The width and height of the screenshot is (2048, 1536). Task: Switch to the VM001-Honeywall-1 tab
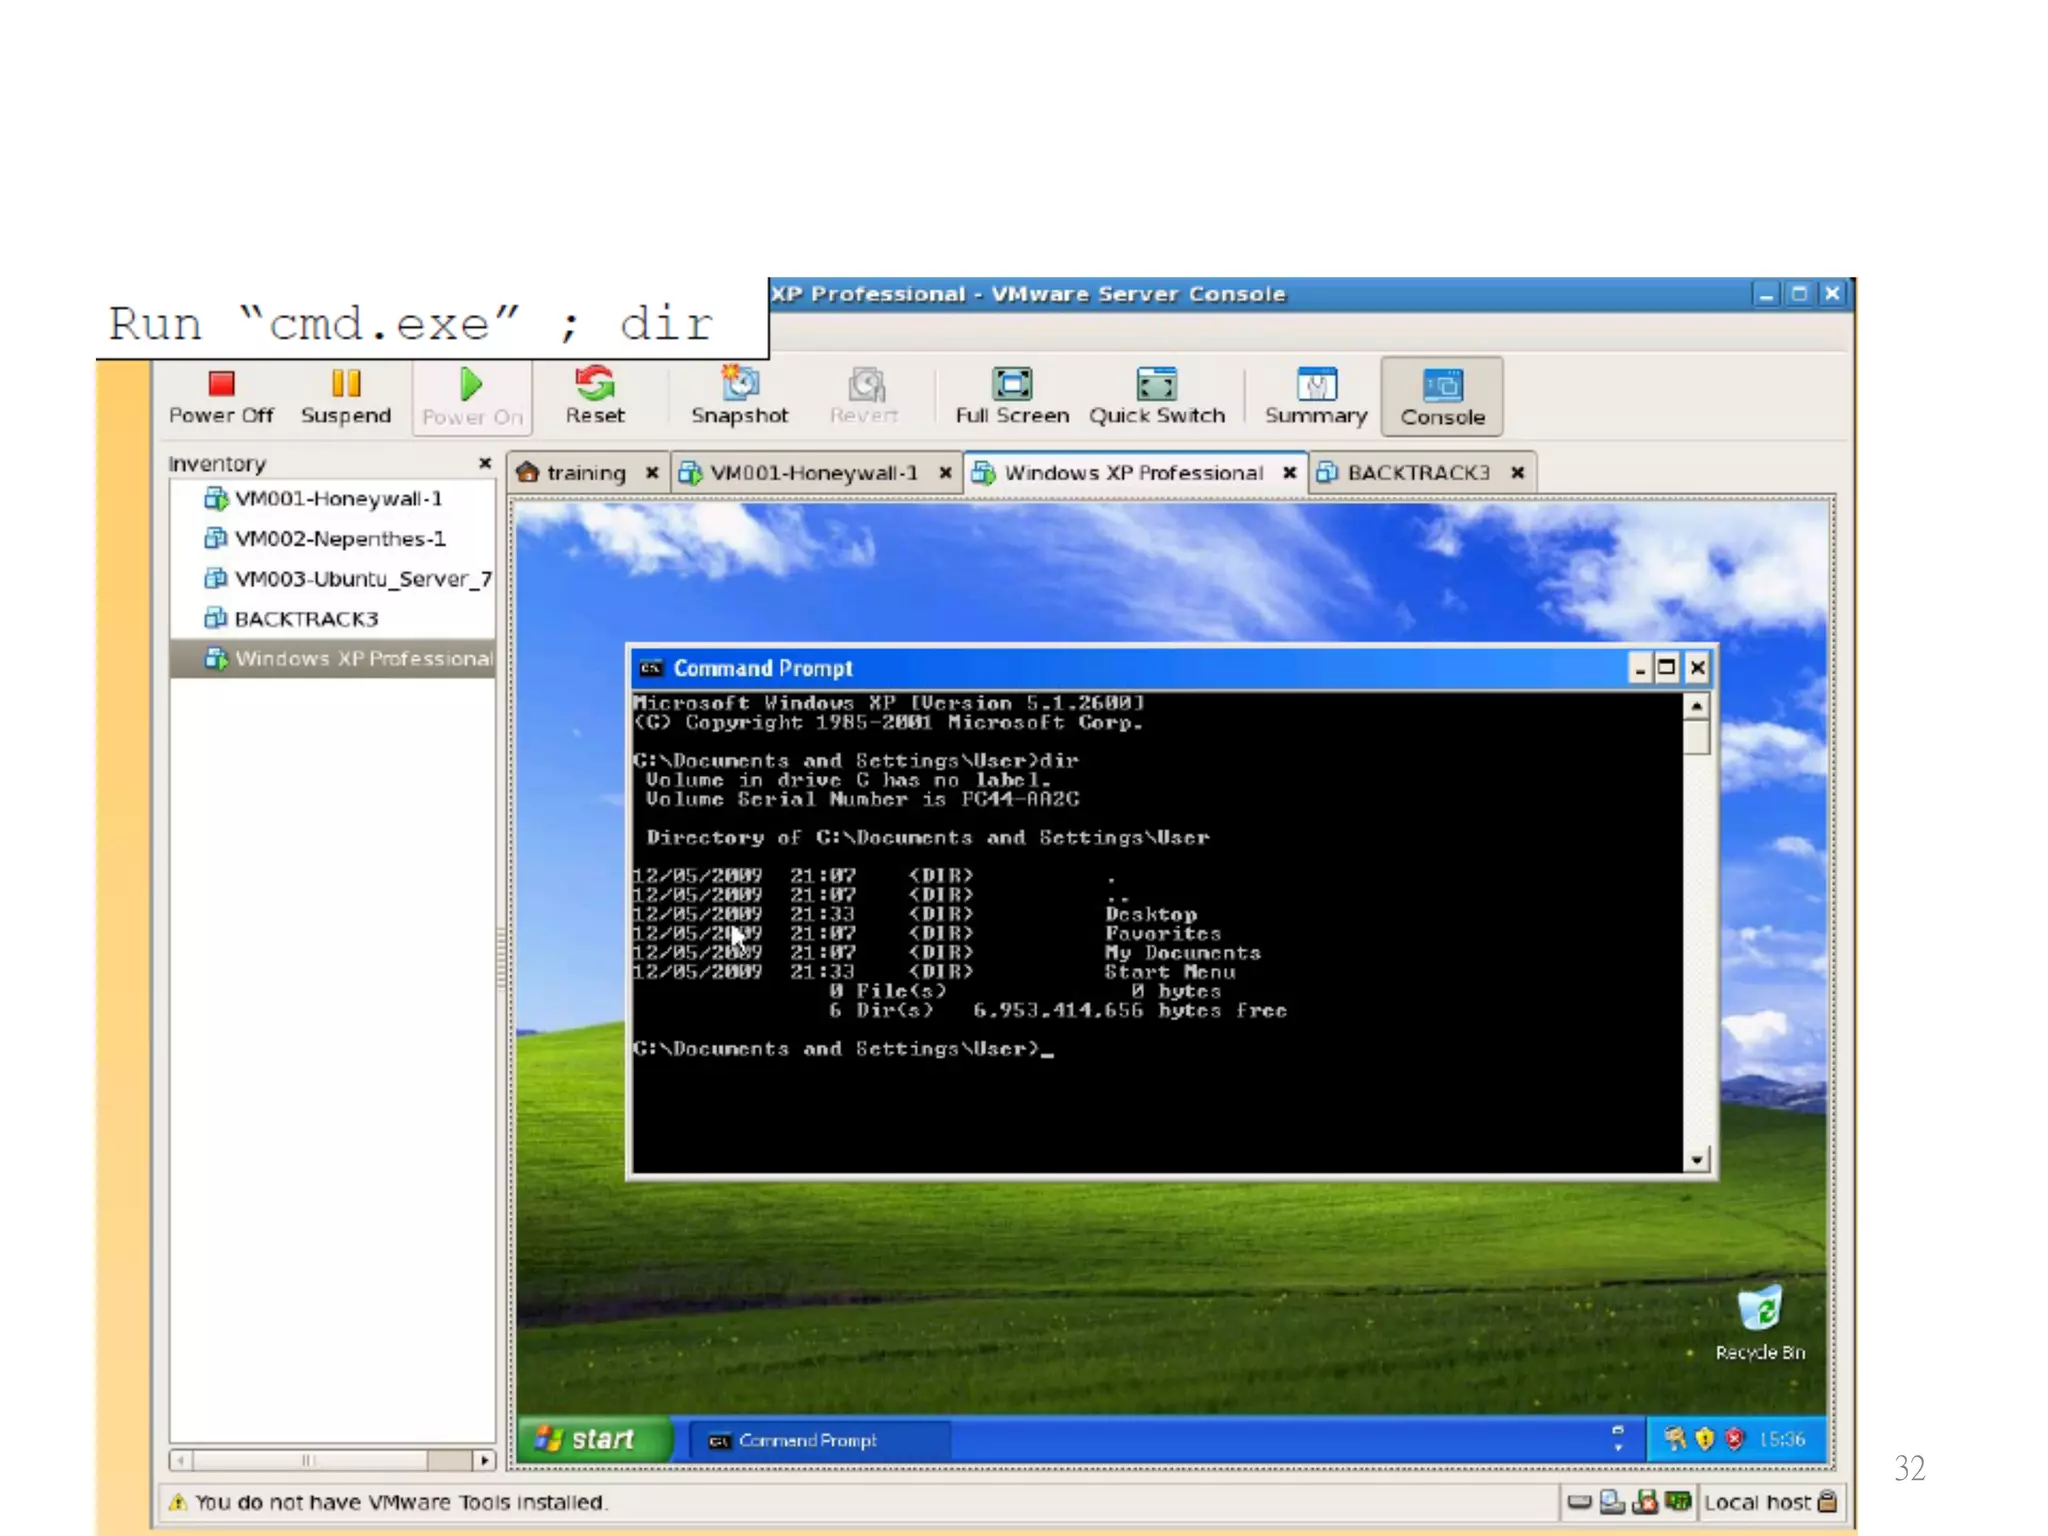pos(812,473)
